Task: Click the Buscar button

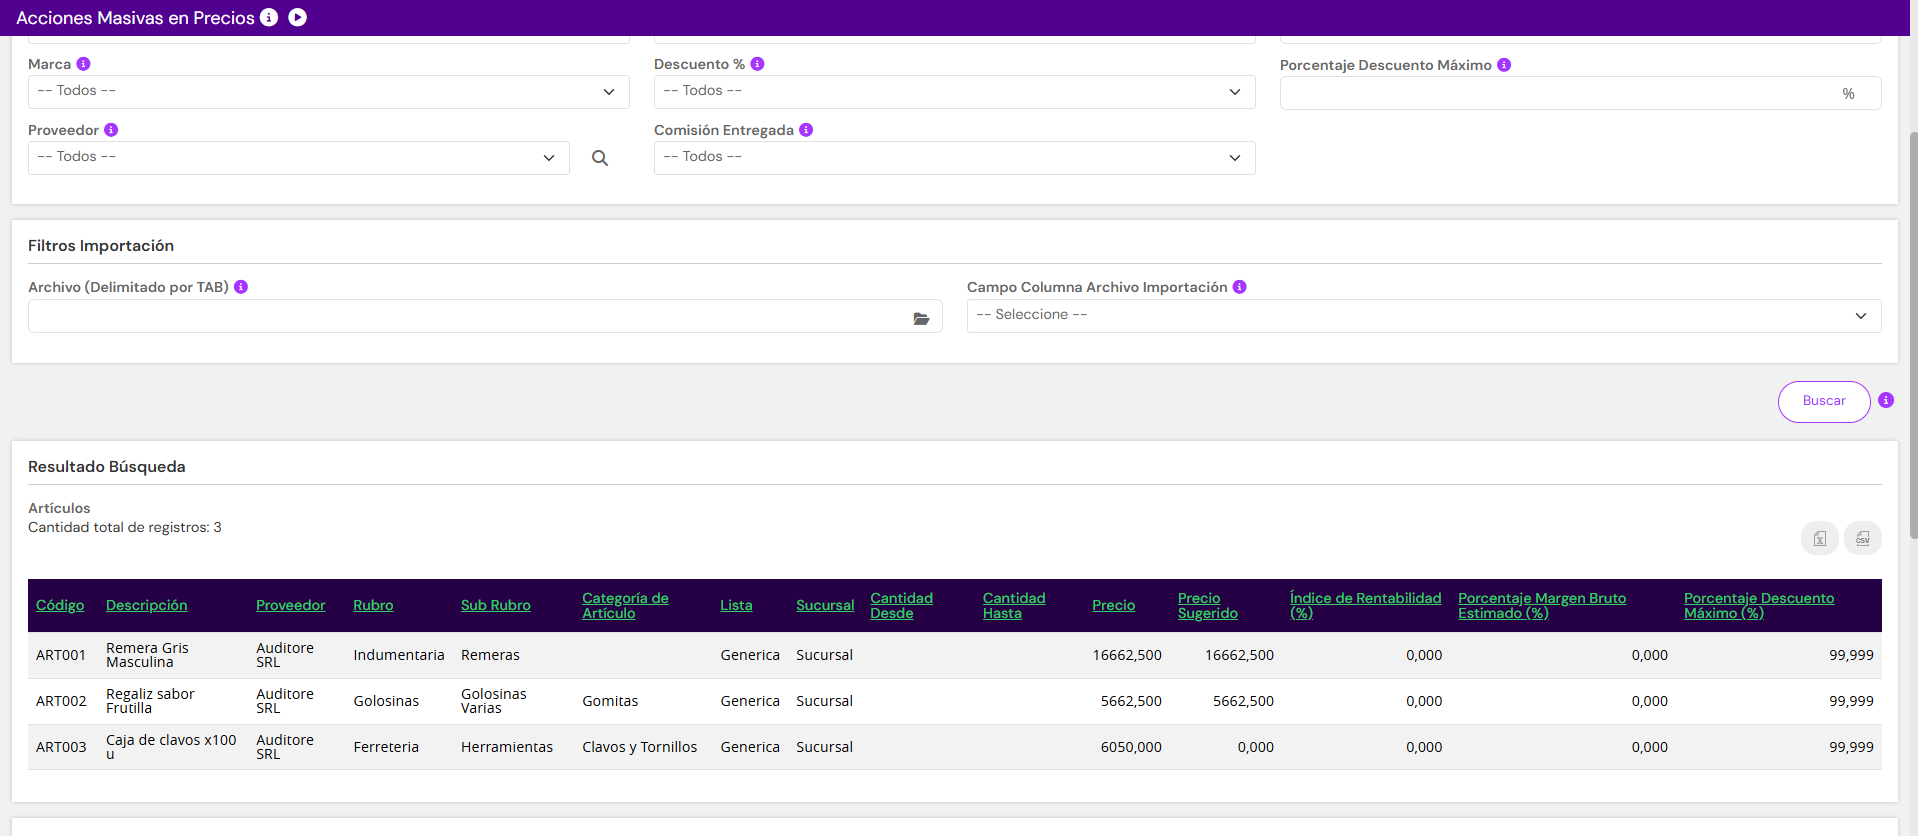Action: 1824,401
